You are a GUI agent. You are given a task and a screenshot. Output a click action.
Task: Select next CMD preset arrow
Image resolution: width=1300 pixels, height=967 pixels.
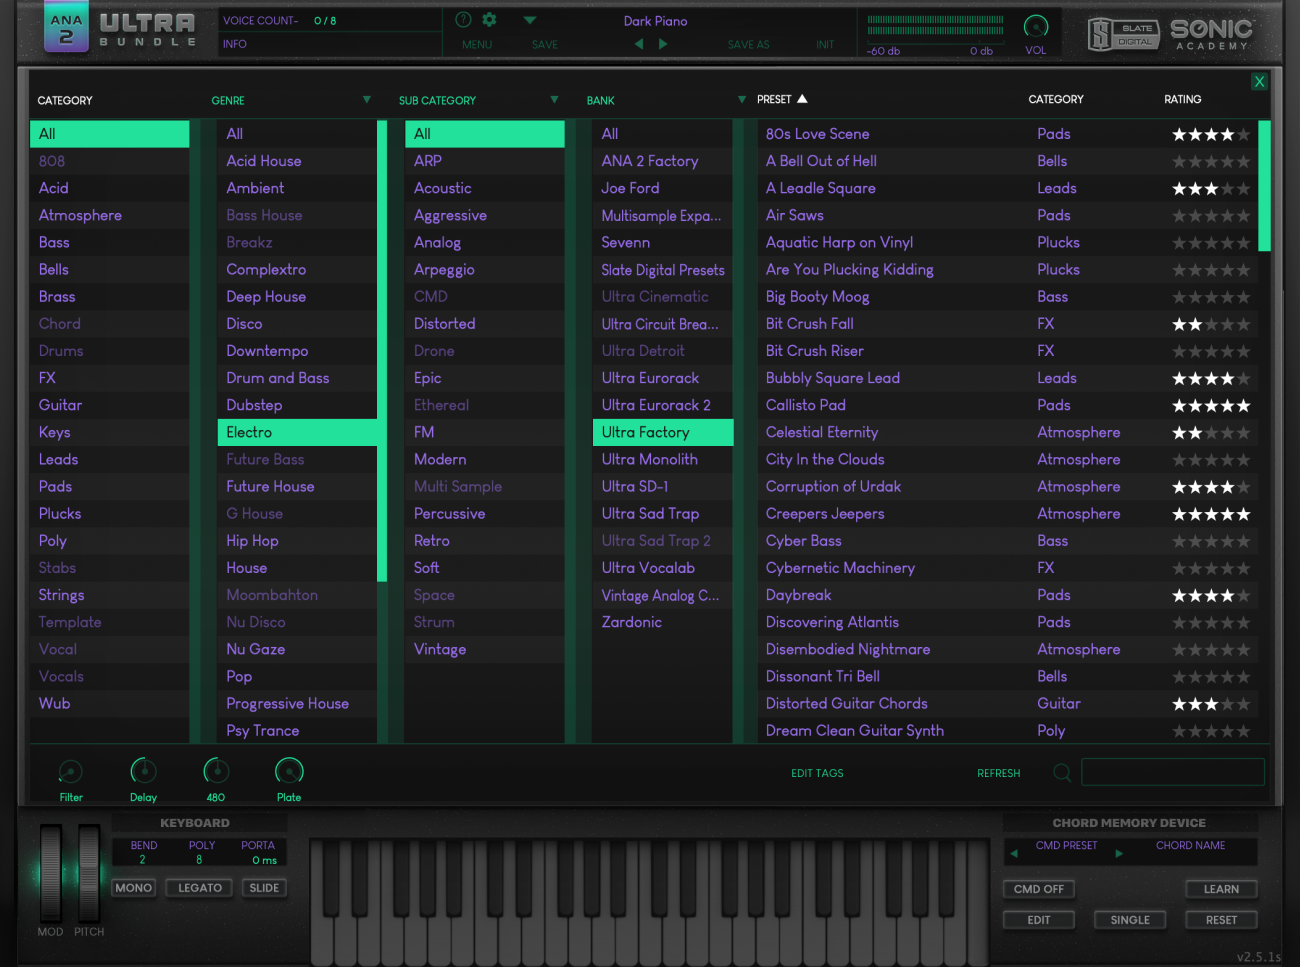1119,853
